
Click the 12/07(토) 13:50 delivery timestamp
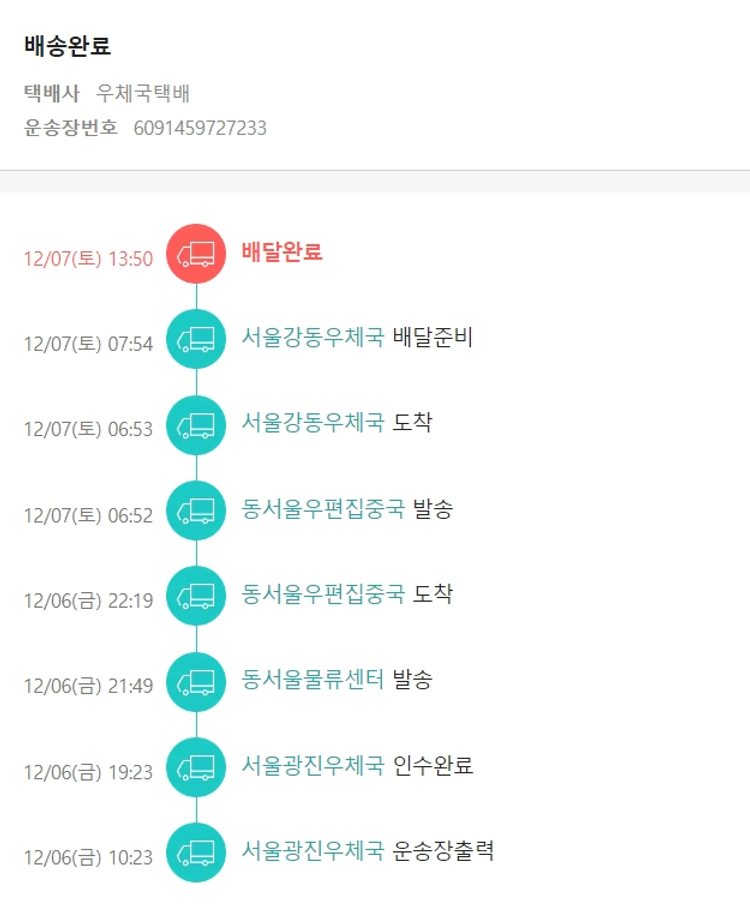pyautogui.click(x=88, y=259)
